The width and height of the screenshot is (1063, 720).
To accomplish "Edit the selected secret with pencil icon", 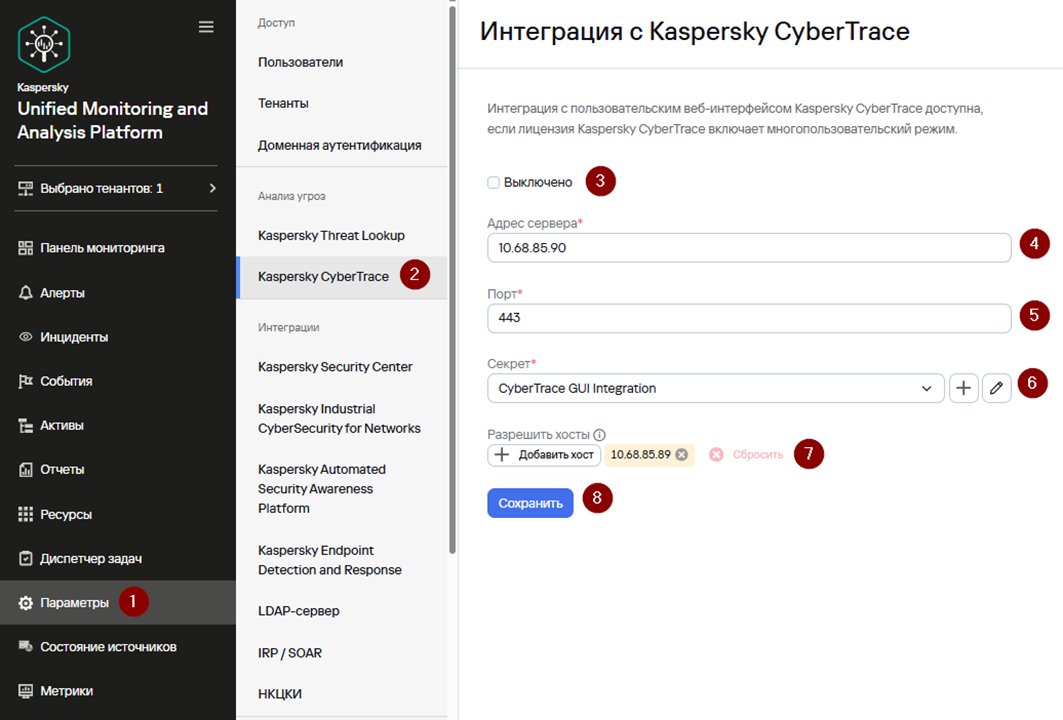I will (x=996, y=388).
